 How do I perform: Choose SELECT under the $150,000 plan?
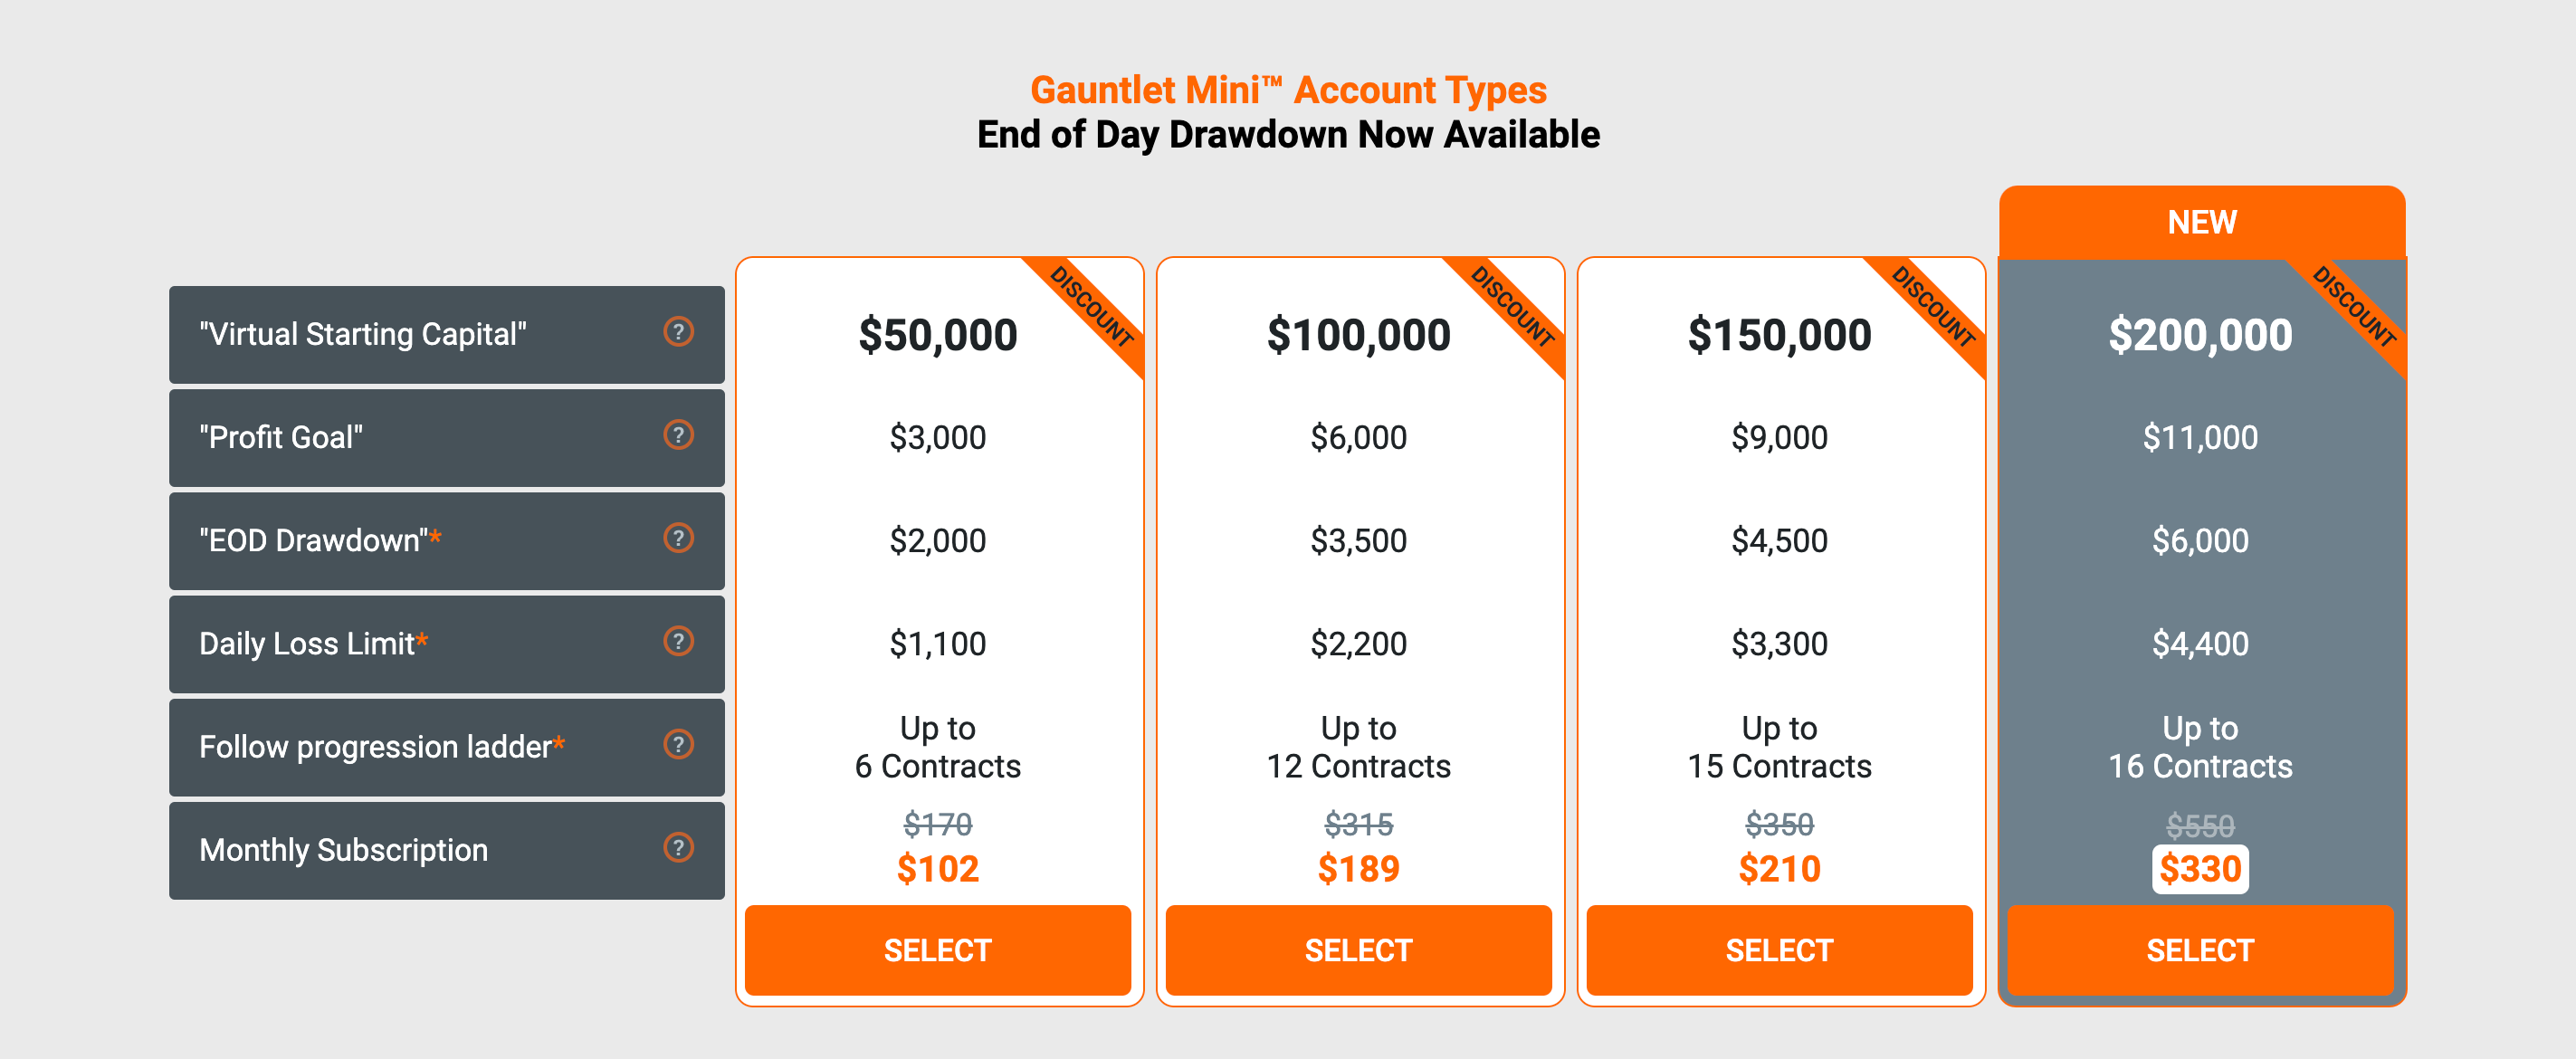[1779, 949]
